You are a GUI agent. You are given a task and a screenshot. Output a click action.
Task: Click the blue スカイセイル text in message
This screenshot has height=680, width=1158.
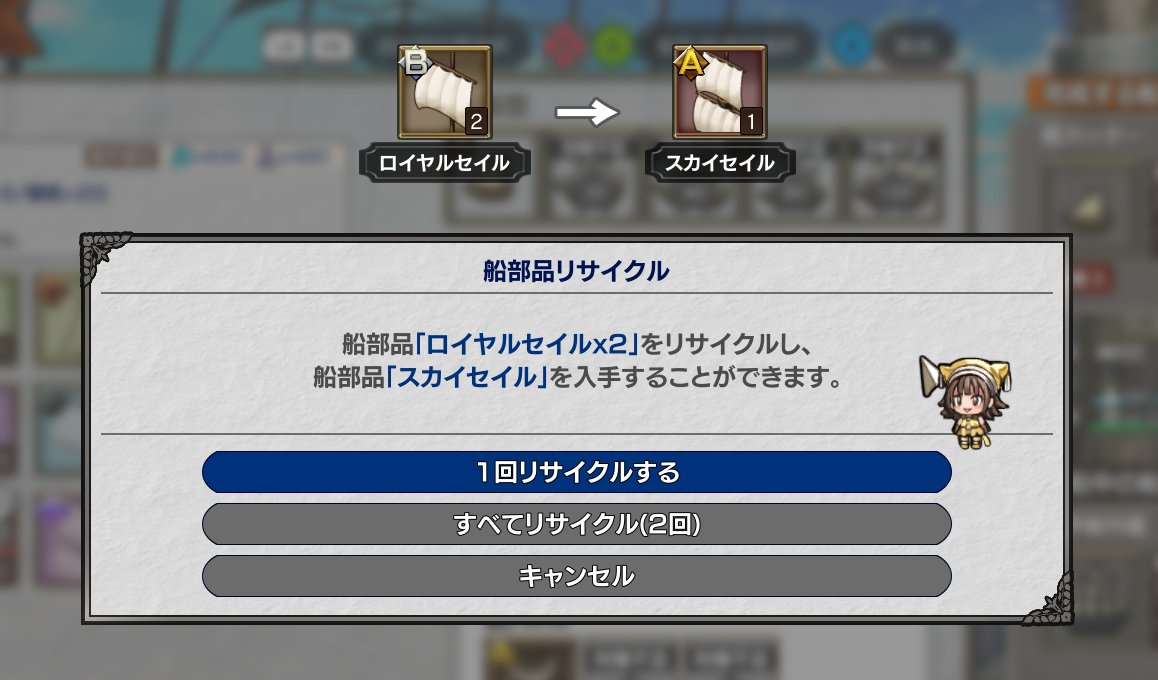pos(467,377)
